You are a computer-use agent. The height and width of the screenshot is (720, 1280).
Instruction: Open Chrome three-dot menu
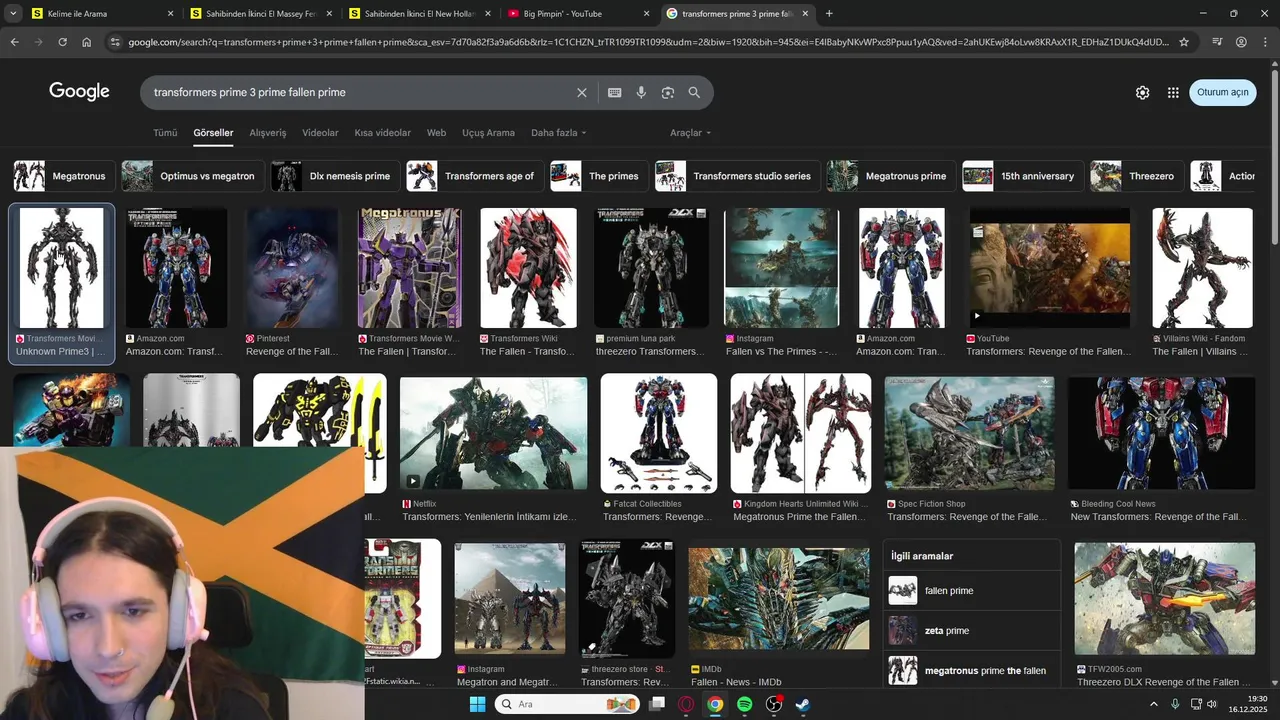(1265, 42)
